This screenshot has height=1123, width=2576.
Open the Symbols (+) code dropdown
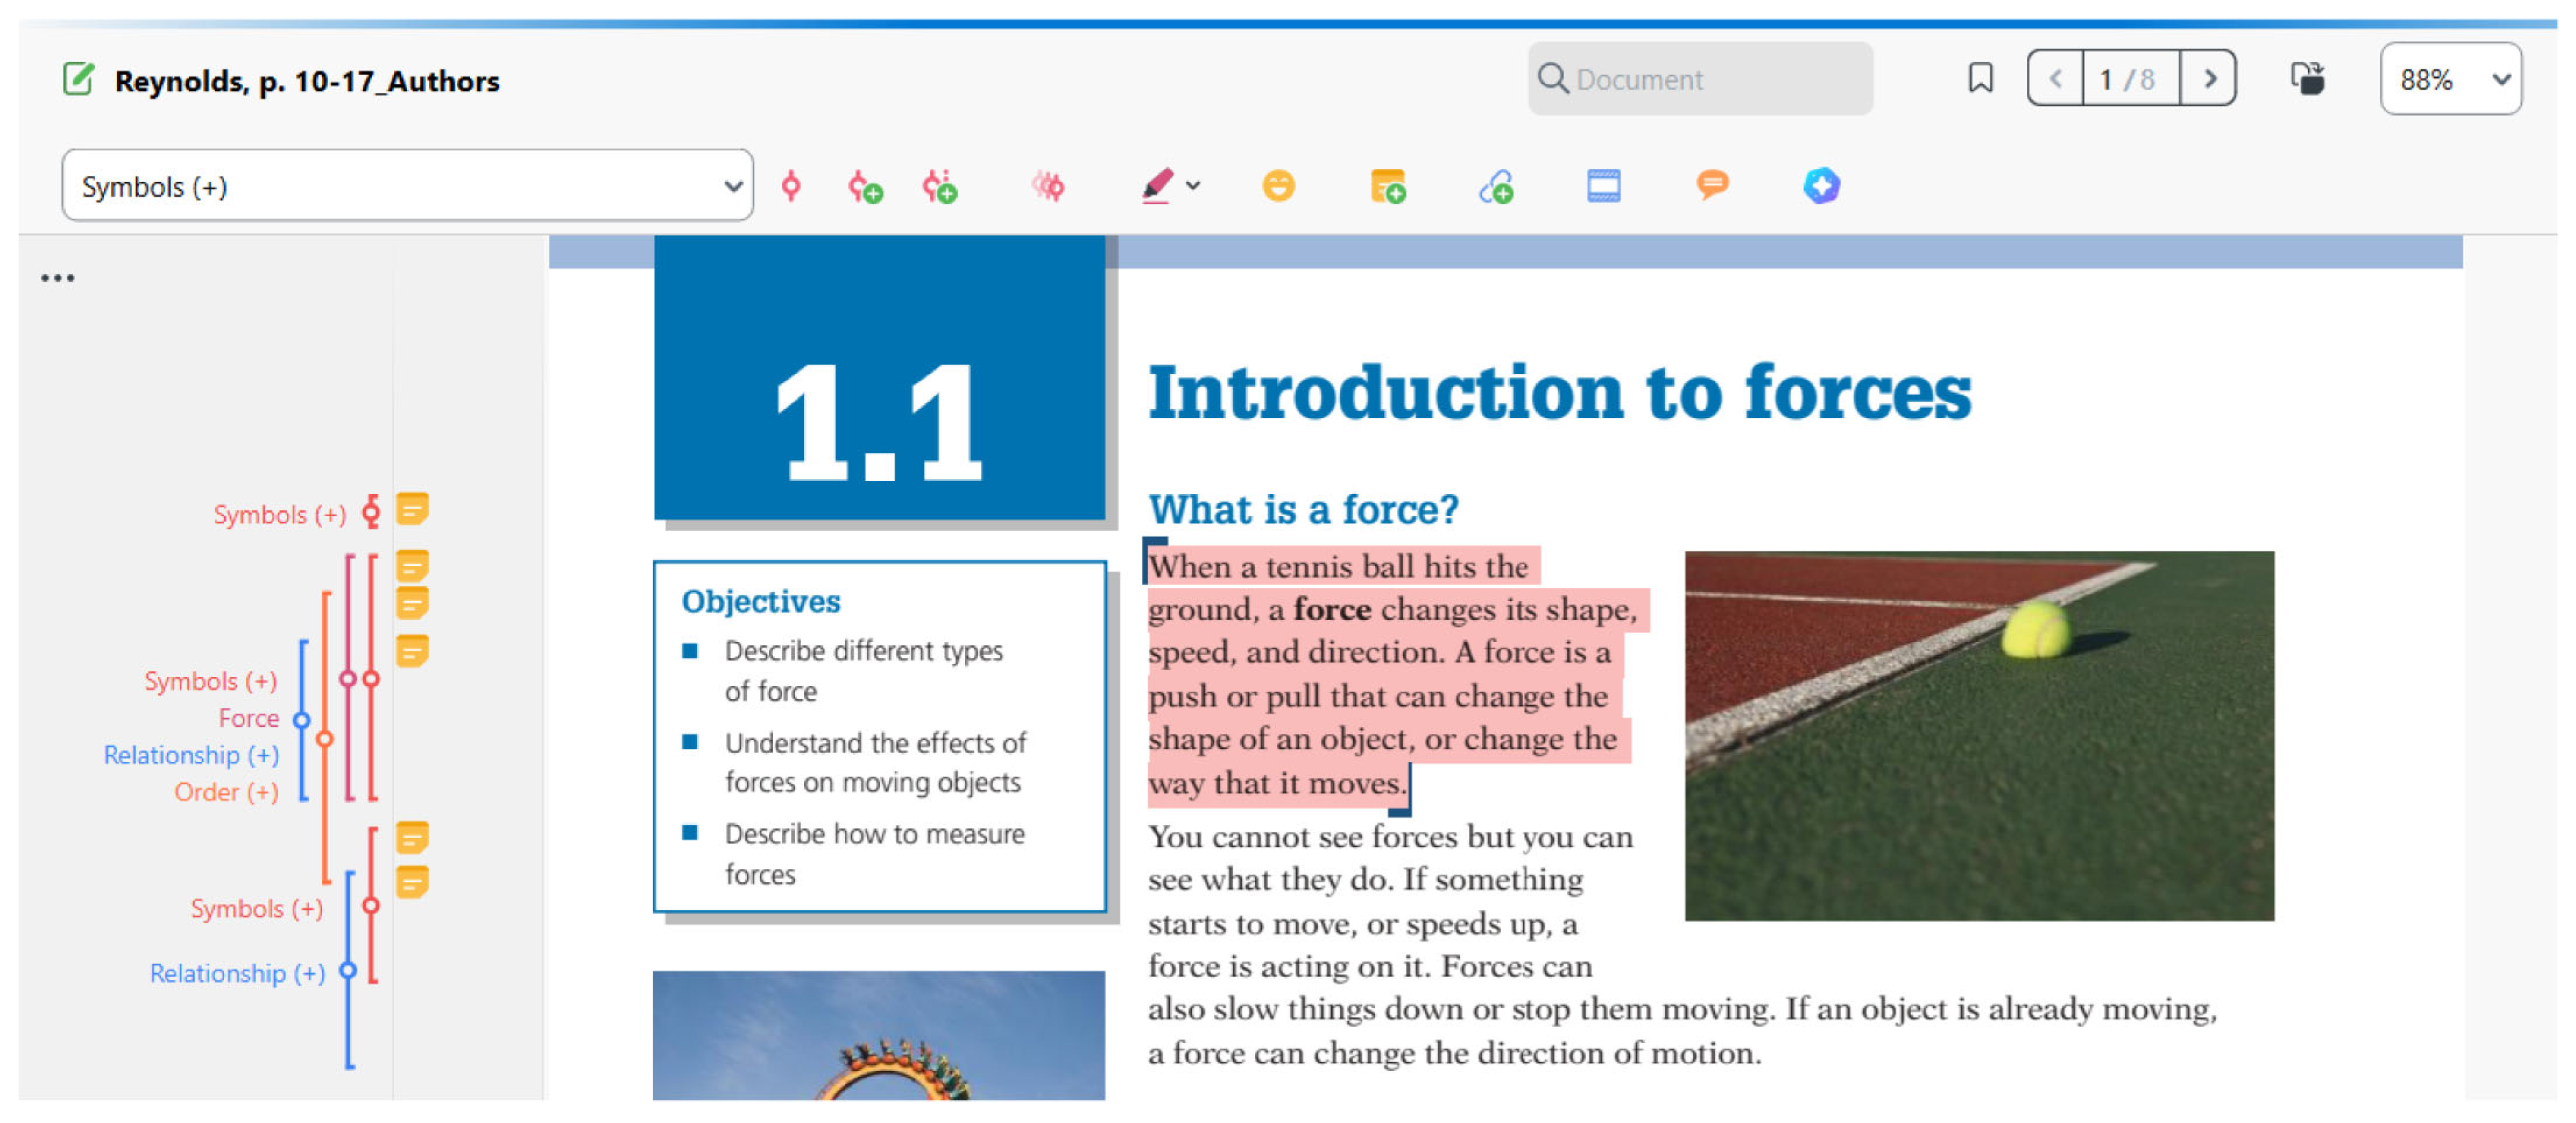point(407,186)
